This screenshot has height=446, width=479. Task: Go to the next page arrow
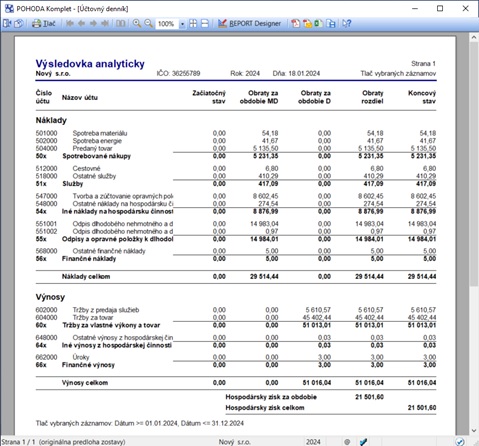click(x=93, y=23)
